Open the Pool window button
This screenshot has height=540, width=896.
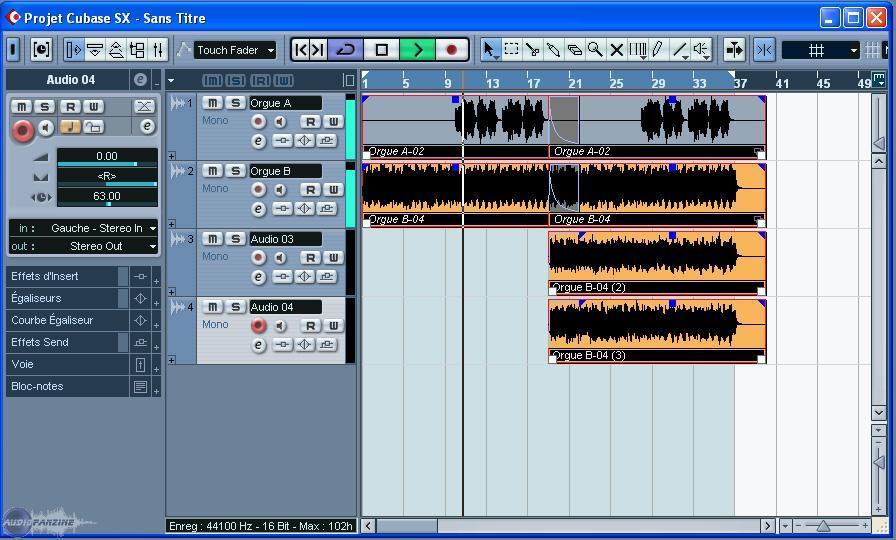(137, 50)
